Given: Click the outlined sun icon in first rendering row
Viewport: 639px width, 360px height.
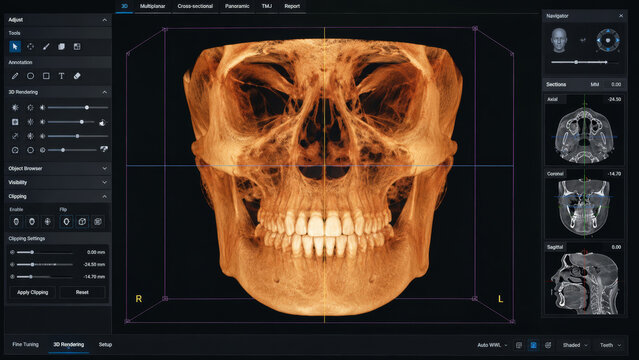Looking at the screenshot, I should [x=31, y=108].
